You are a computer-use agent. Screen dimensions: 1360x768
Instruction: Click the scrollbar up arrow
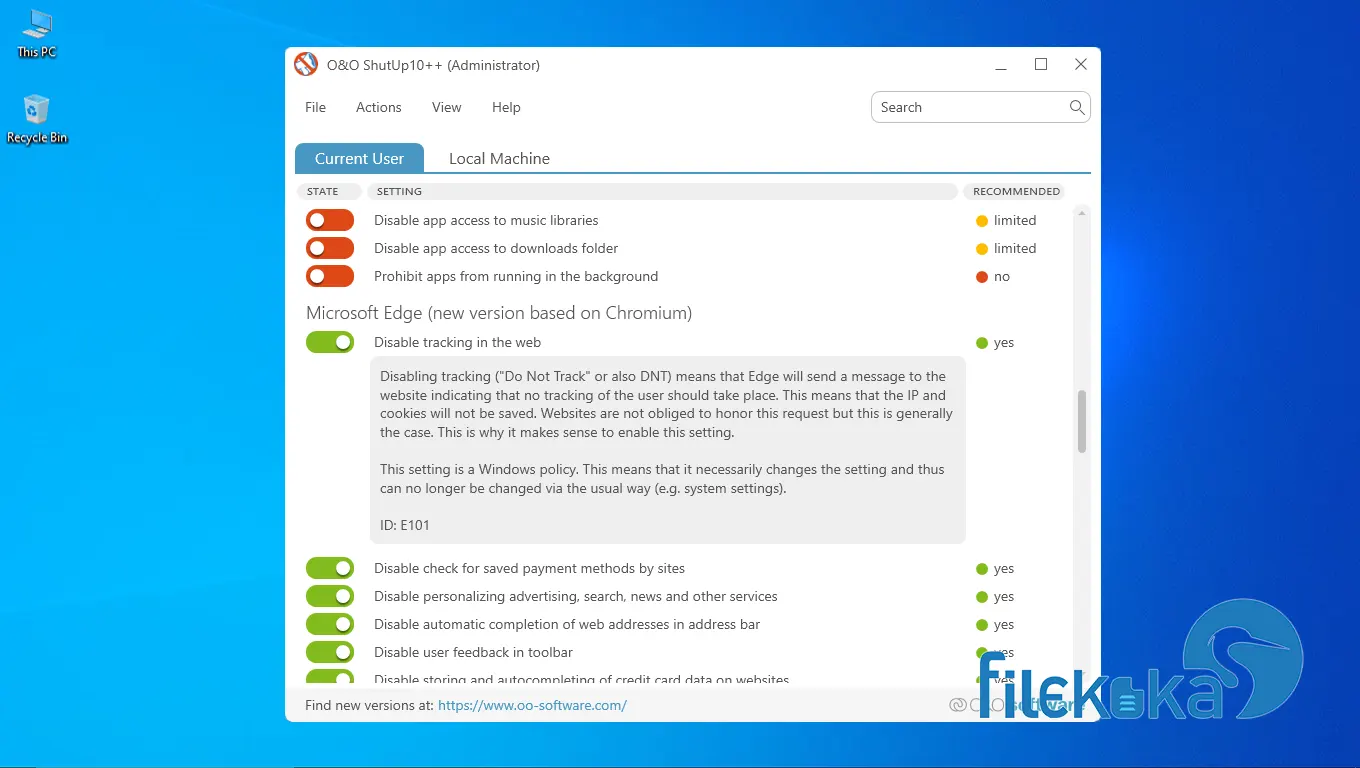pyautogui.click(x=1081, y=213)
